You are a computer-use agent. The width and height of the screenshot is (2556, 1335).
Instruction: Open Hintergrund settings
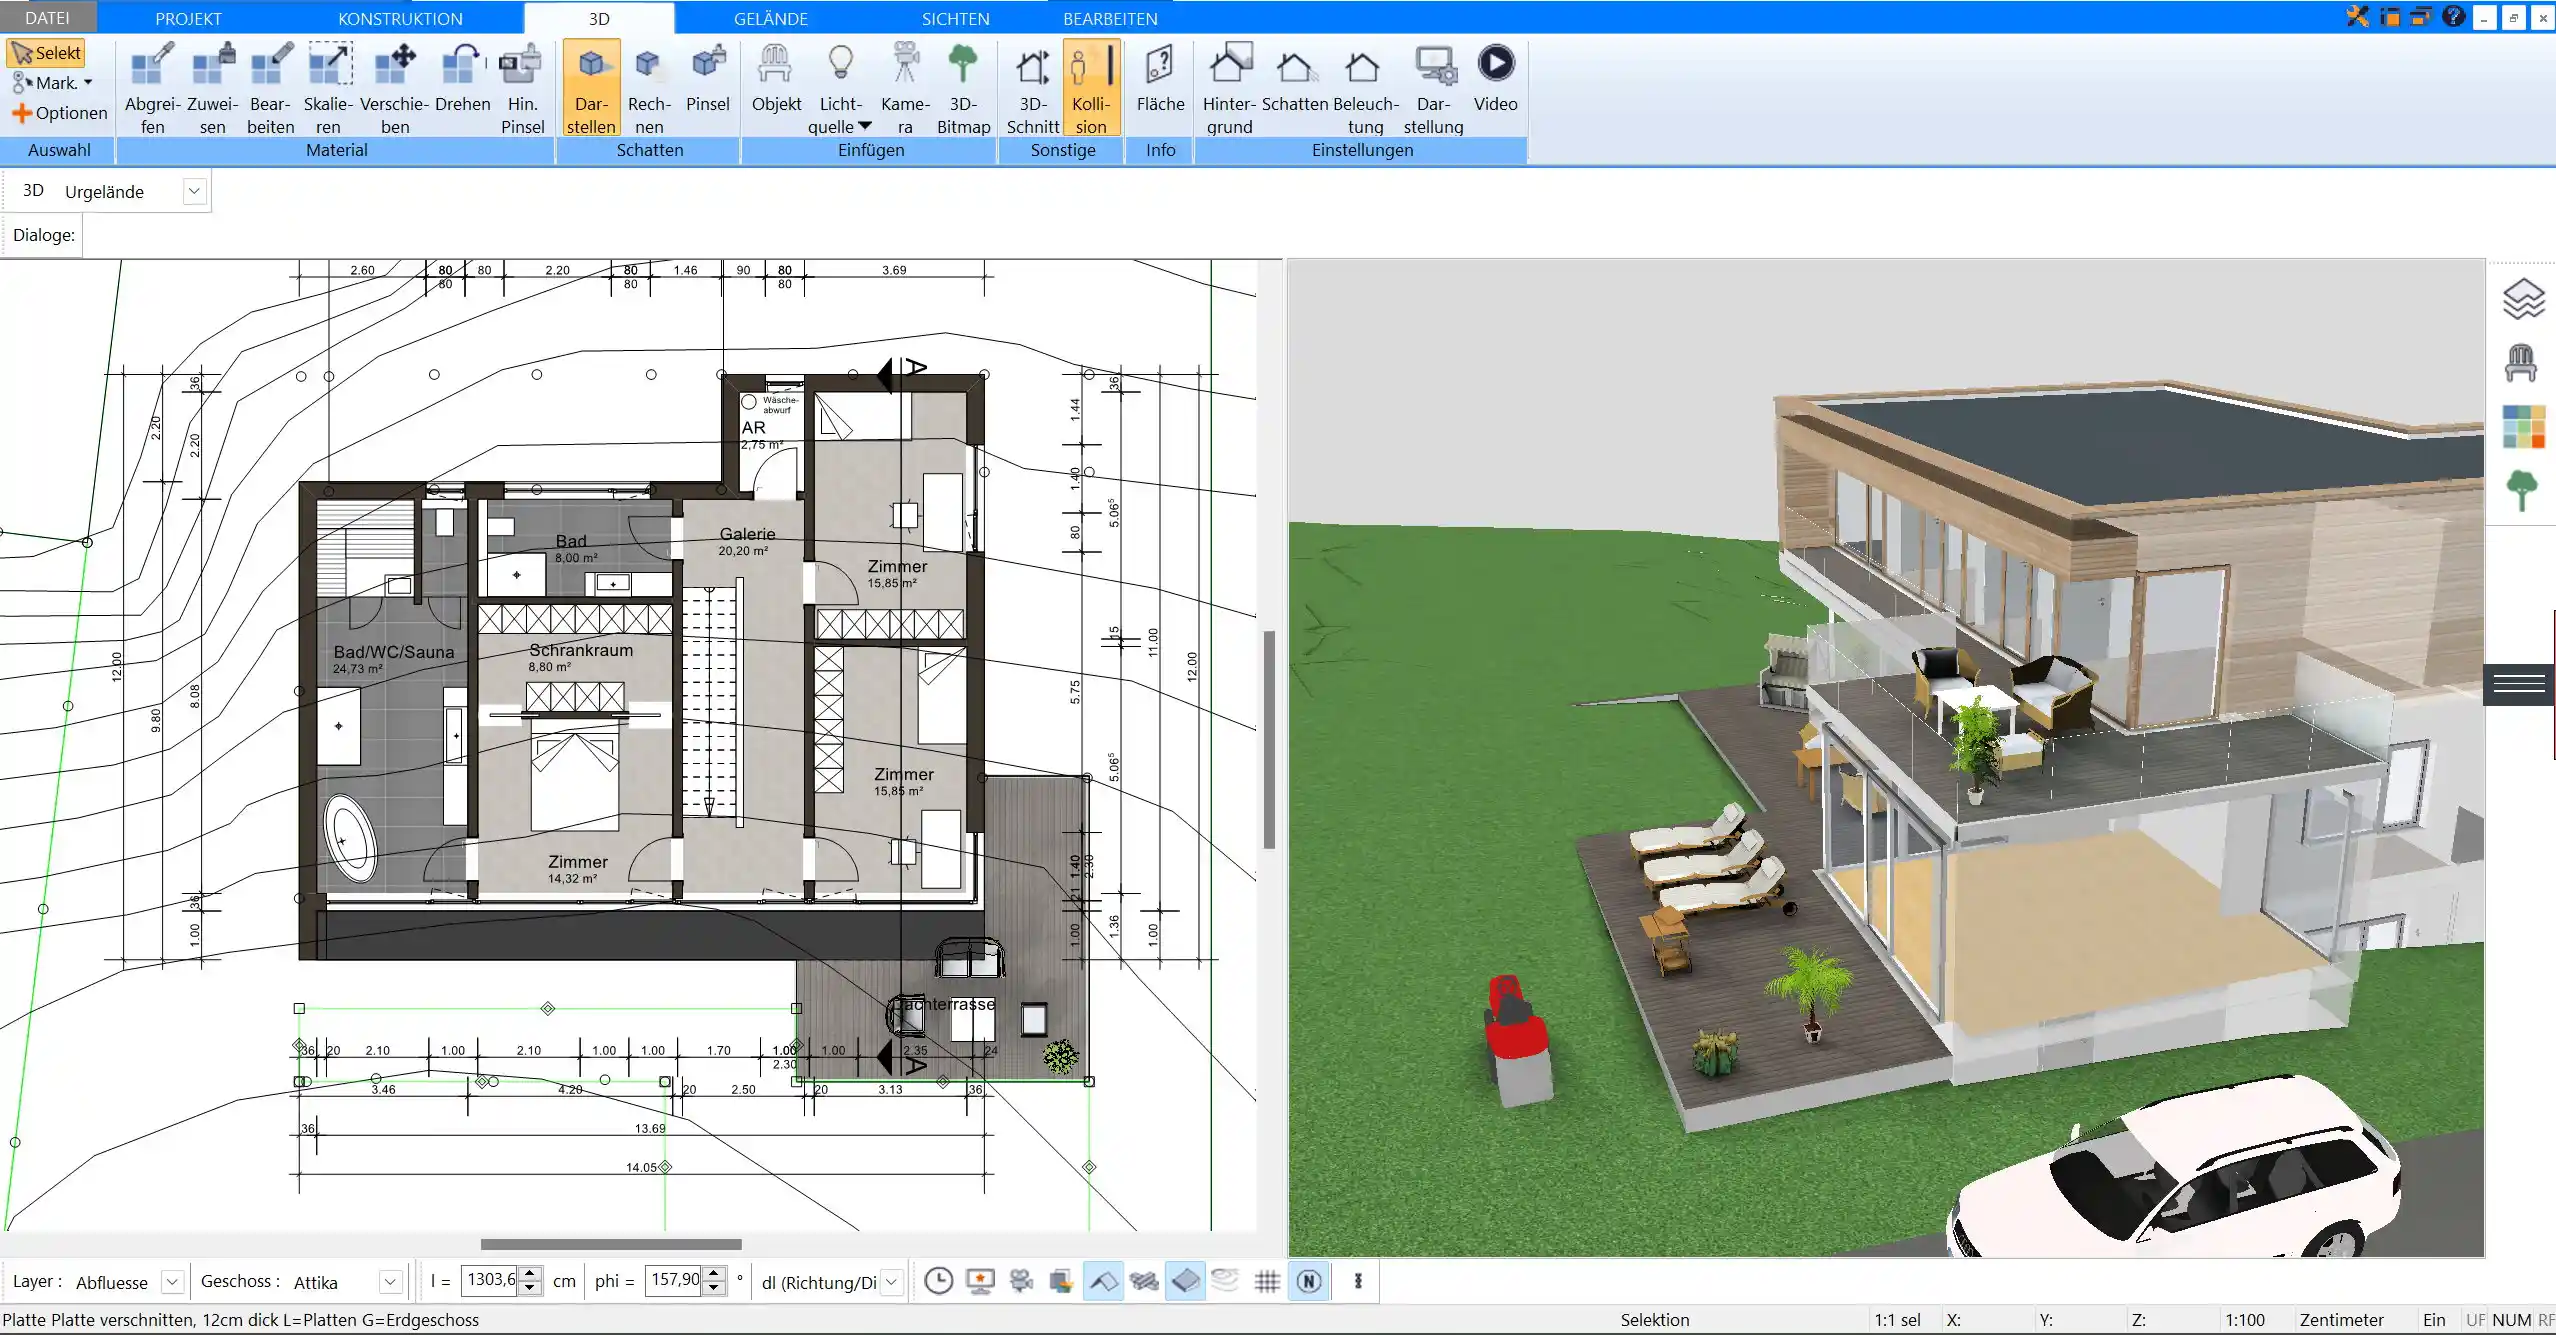click(1229, 88)
